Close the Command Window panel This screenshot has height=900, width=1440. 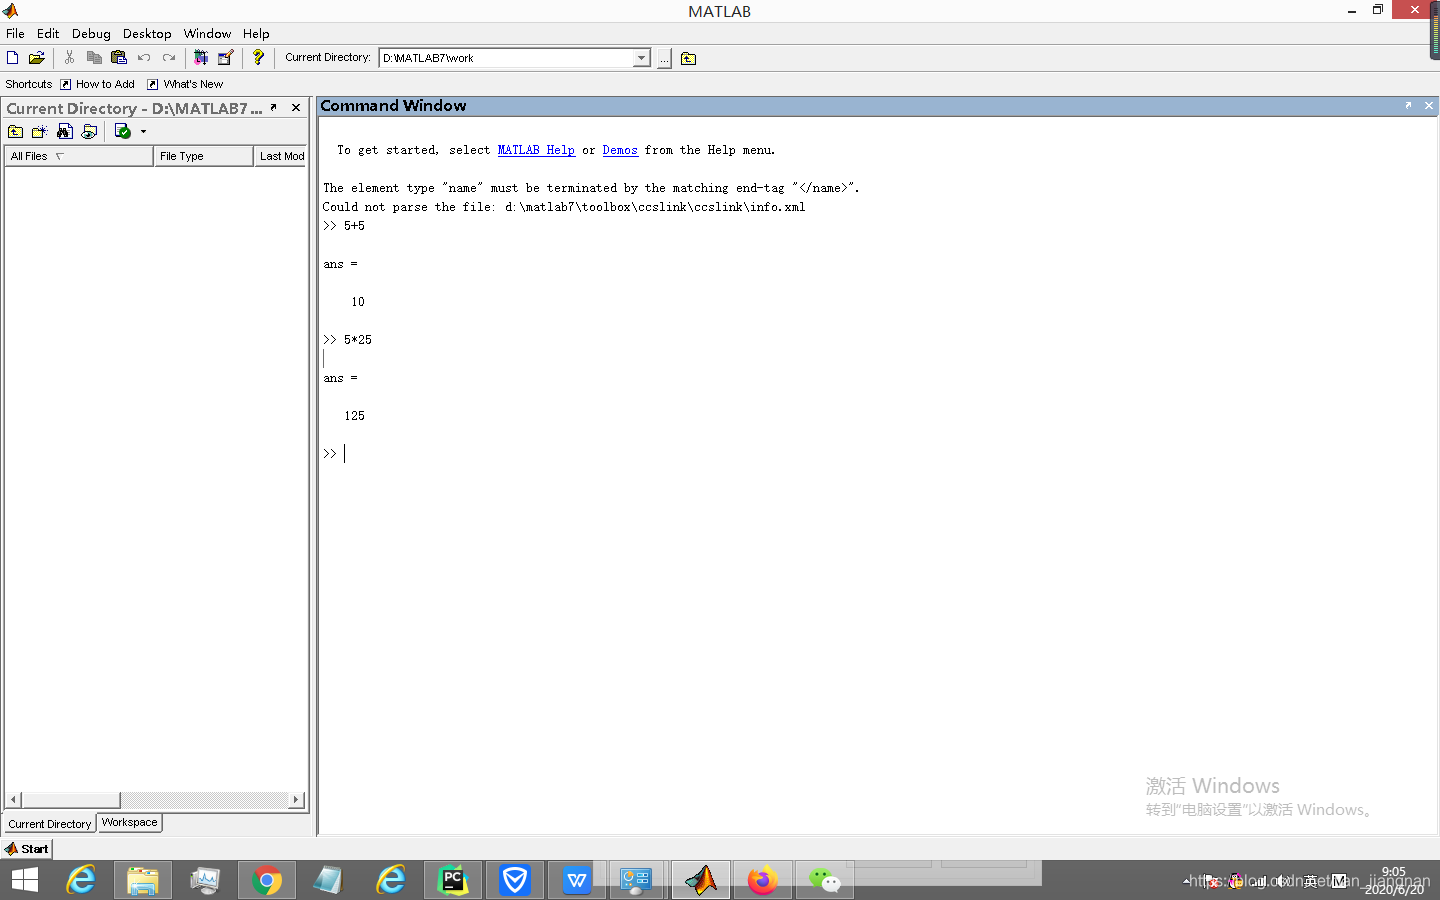coord(1429,105)
